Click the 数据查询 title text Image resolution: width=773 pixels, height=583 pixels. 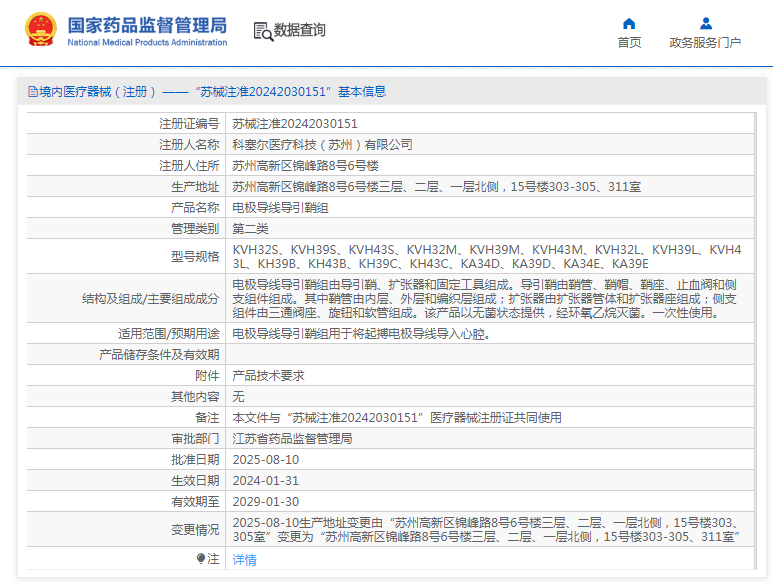299,31
